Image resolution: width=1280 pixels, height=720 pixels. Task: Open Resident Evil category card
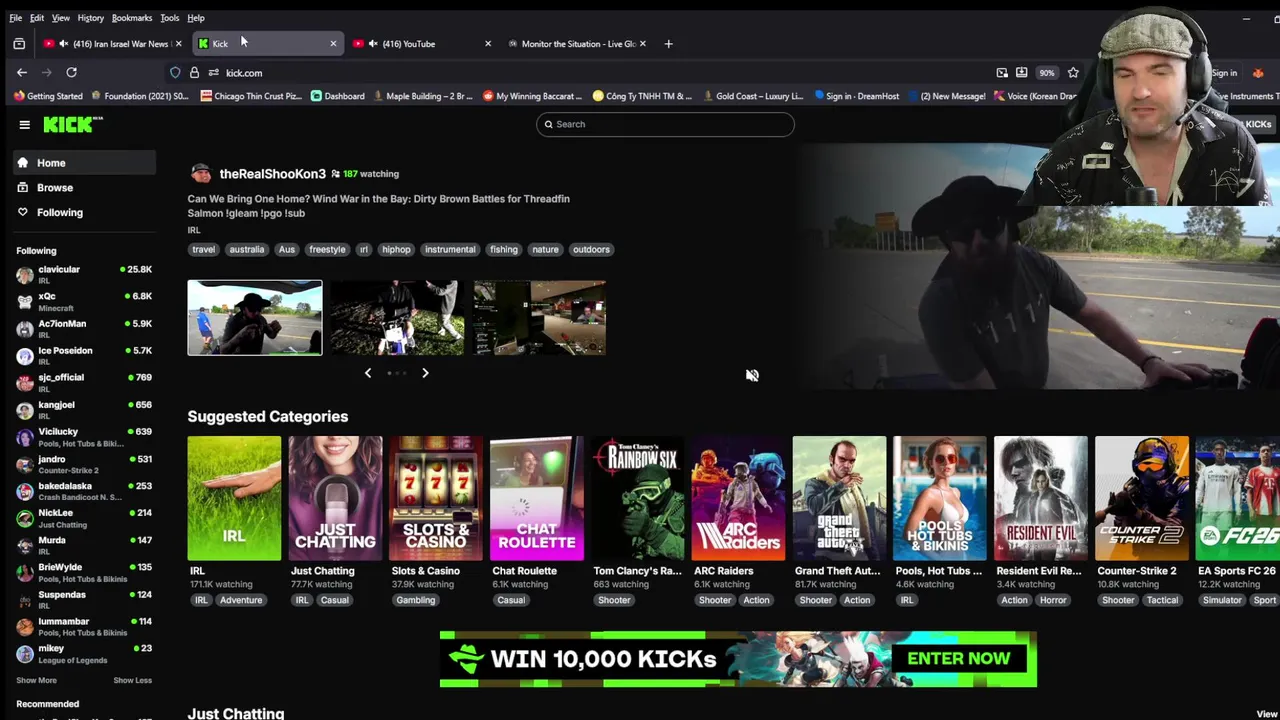pyautogui.click(x=1041, y=498)
